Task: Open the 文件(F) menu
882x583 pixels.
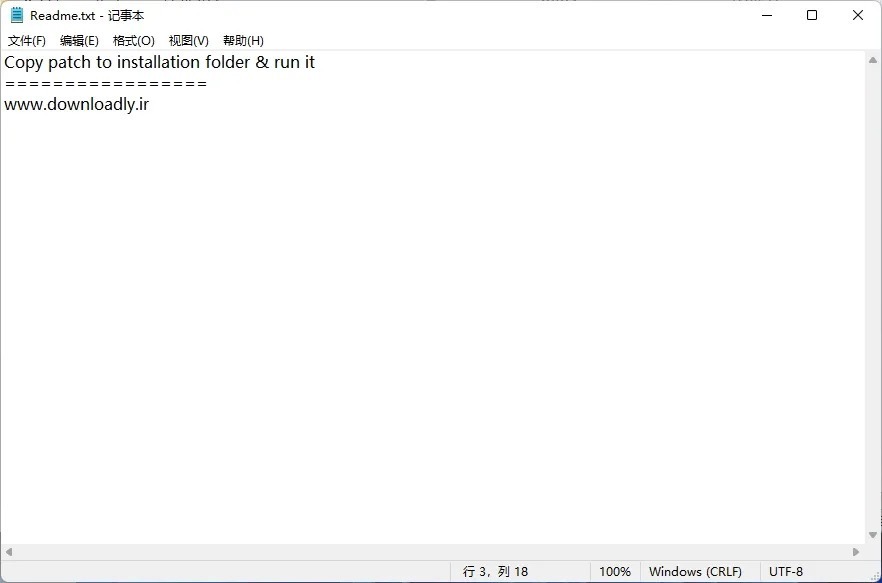Action: pos(27,41)
